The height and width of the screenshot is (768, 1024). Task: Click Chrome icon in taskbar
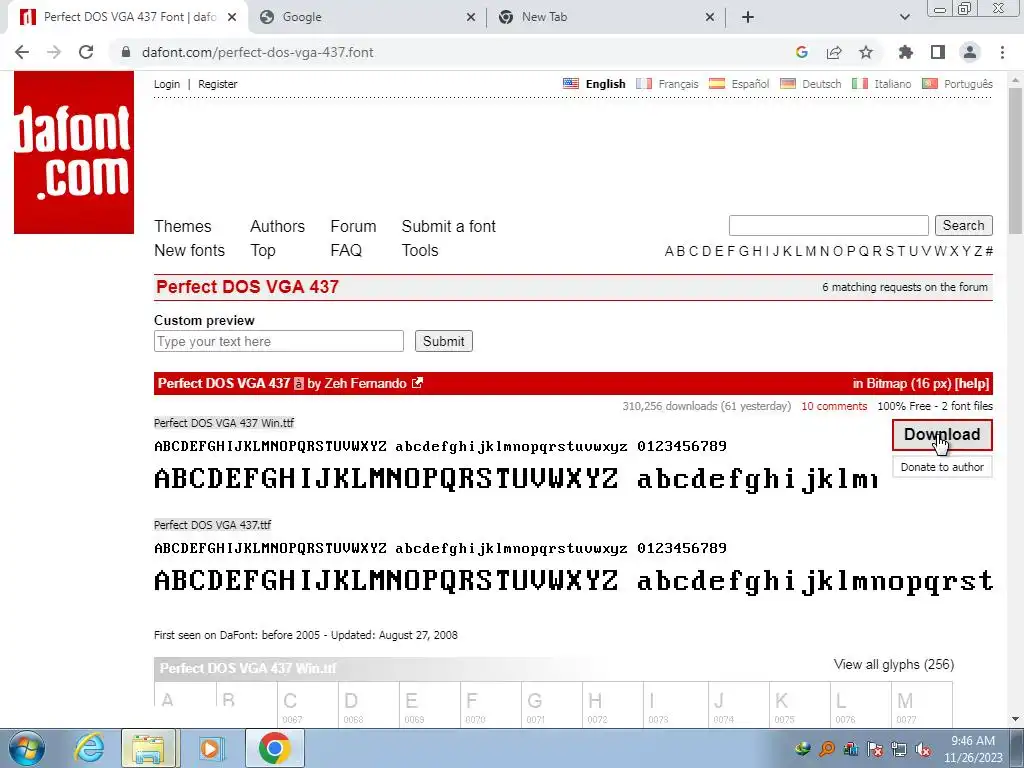click(x=274, y=748)
